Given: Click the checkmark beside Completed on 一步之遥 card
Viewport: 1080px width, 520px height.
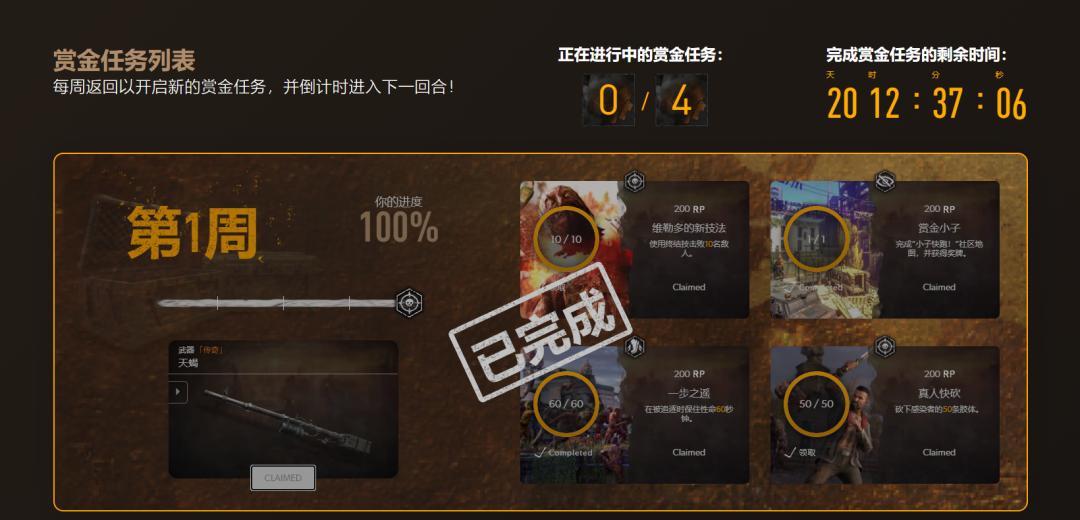Looking at the screenshot, I should 541,453.
